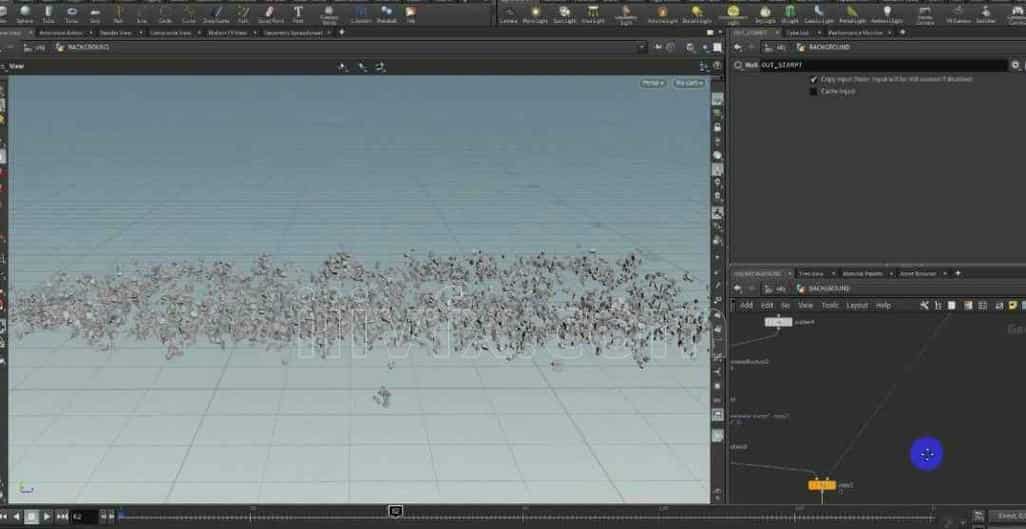This screenshot has height=529, width=1026.
Task: Open network editor View menu
Action: tap(805, 306)
